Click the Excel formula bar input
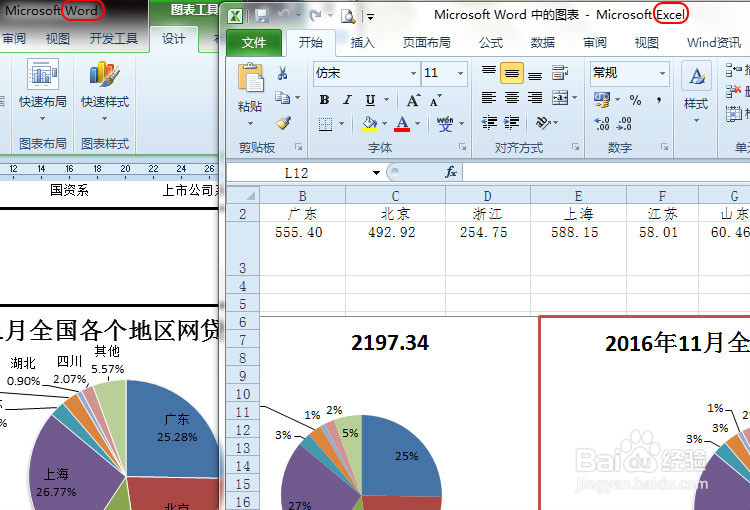Screen dimensions: 750x510 [x=607, y=172]
